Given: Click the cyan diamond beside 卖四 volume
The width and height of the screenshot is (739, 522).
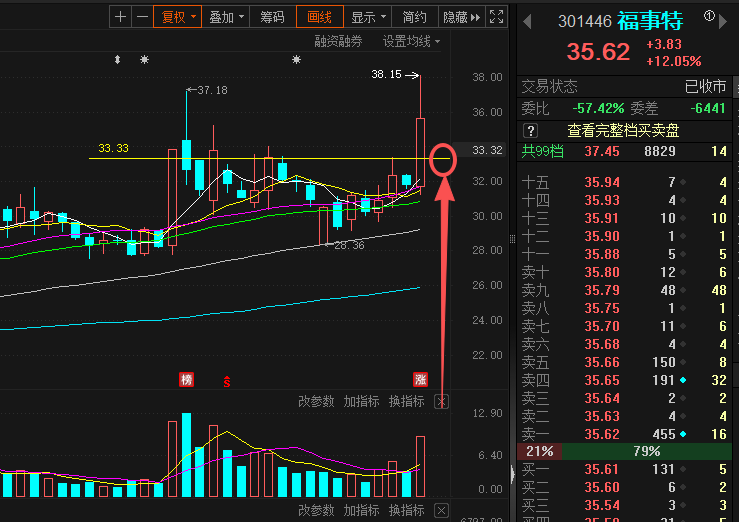Looking at the screenshot, I should click(x=683, y=380).
